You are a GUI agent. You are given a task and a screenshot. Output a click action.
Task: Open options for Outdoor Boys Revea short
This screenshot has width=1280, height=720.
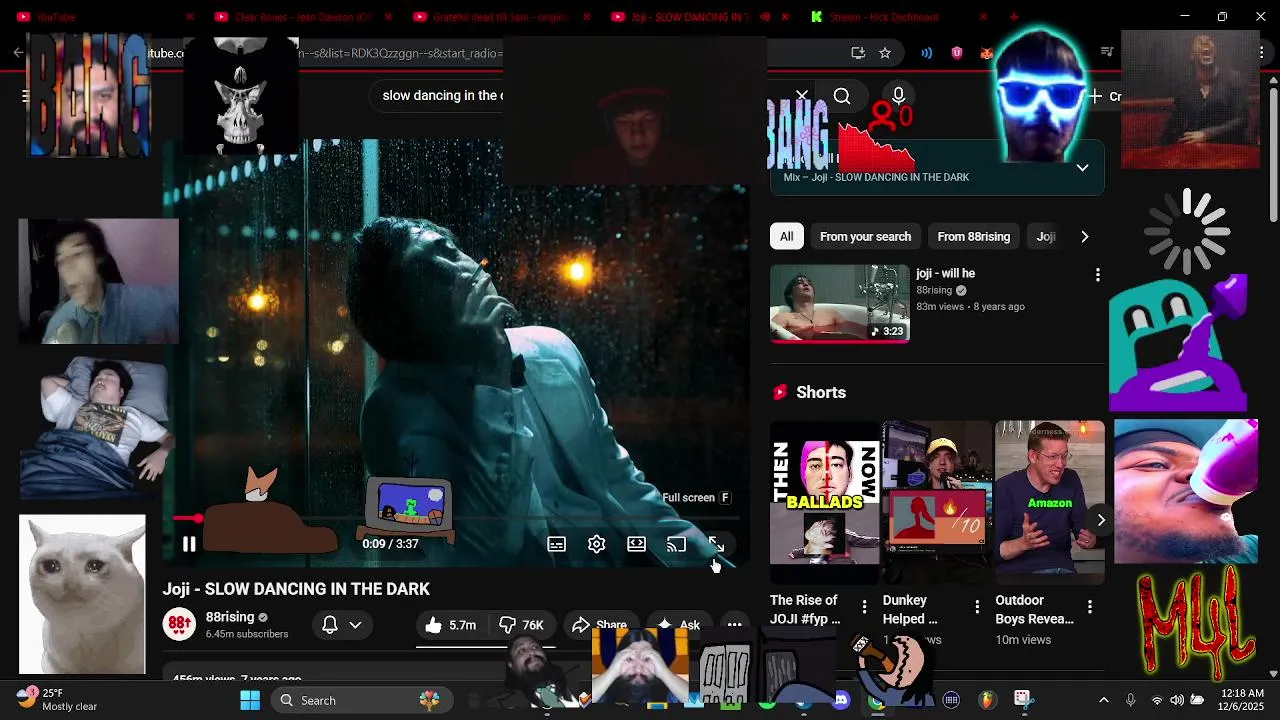(x=1090, y=606)
